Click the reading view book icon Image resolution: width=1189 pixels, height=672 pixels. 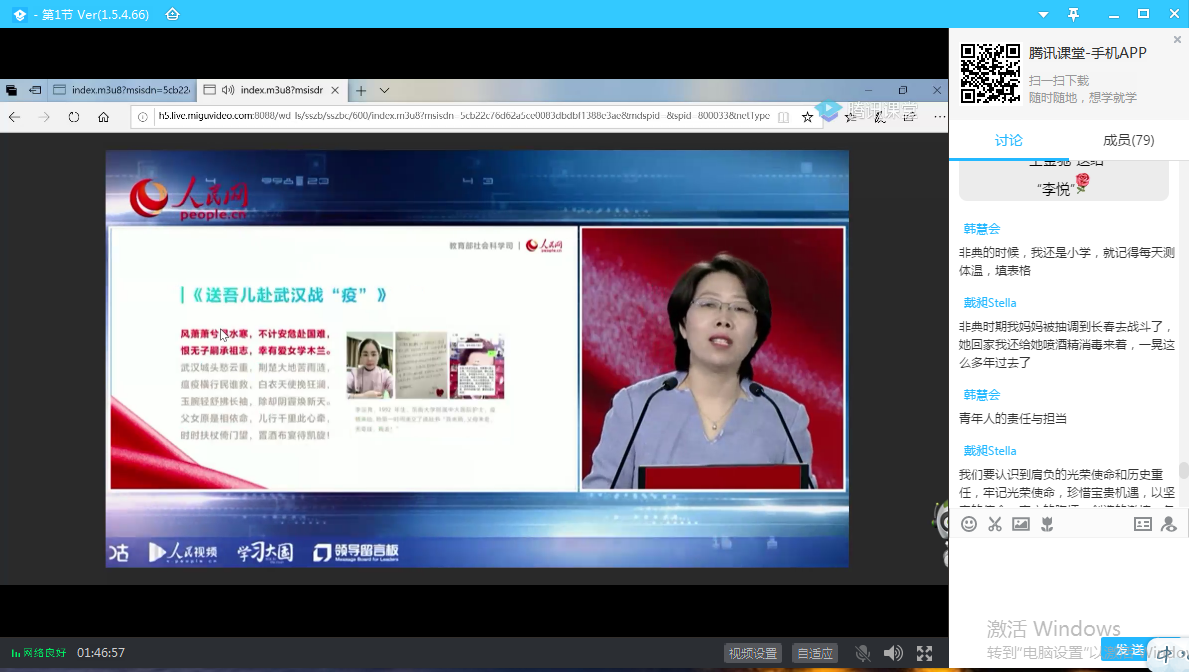783,117
